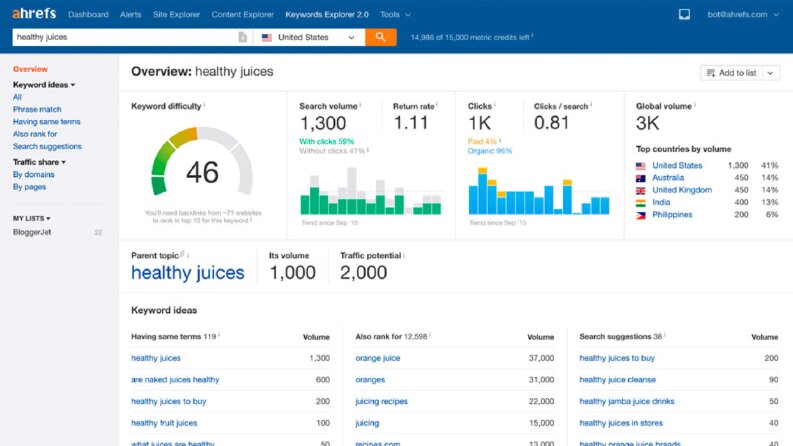Click the orange search magnifier button
This screenshot has width=793, height=446.
(x=380, y=37)
